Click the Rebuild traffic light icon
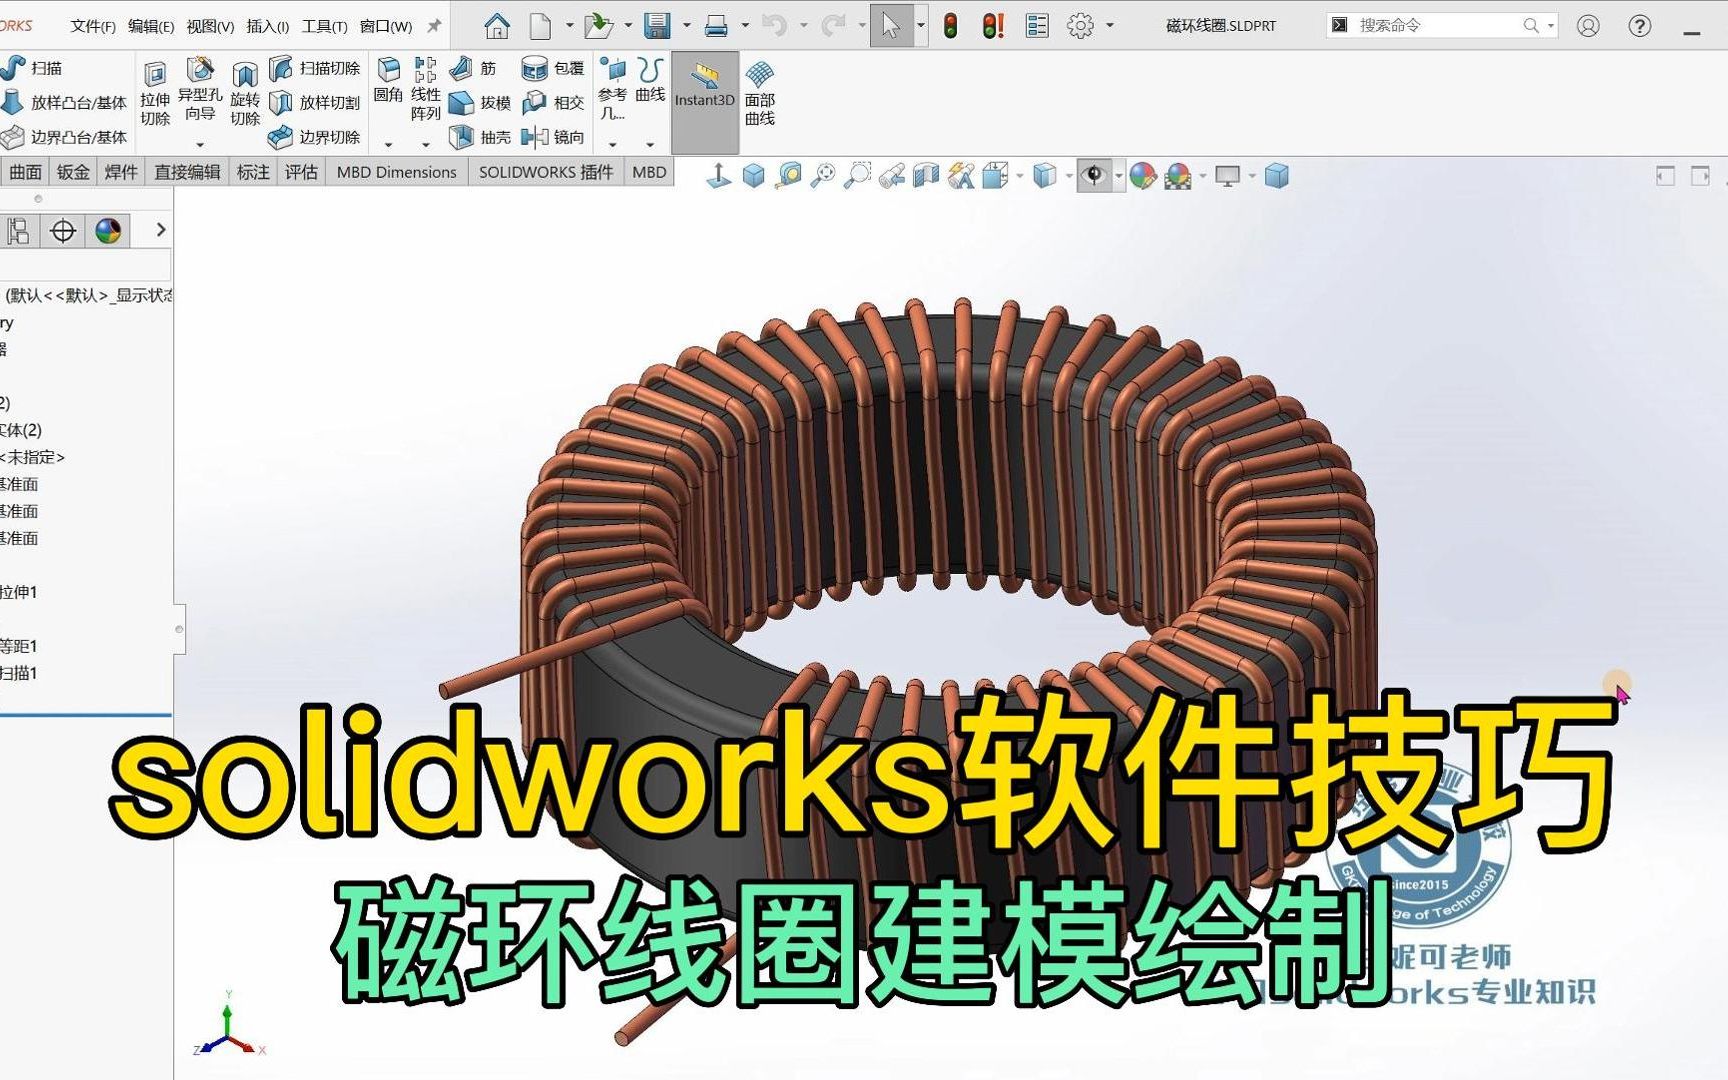This screenshot has height=1080, width=1728. [950, 26]
